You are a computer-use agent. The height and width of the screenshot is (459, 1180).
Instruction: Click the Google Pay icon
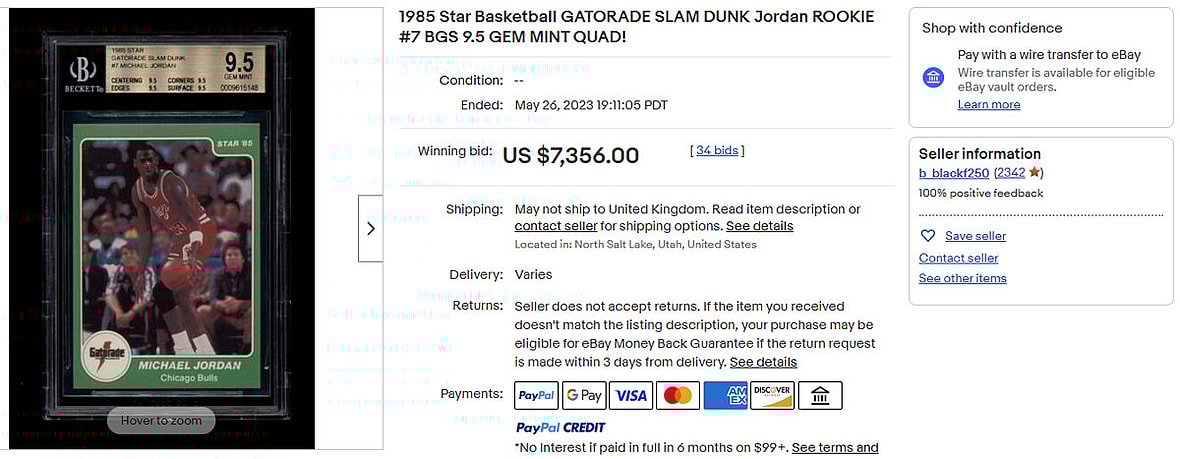point(584,396)
